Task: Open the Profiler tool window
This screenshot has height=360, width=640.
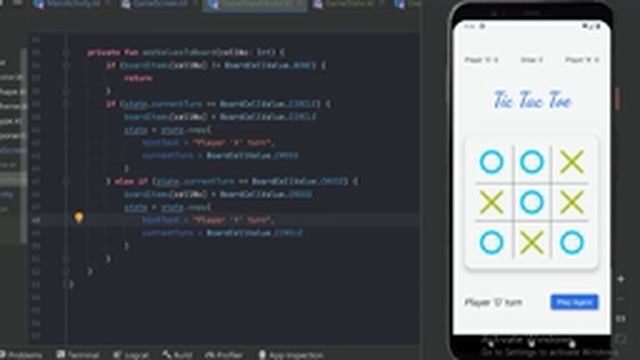Action: 224,355
